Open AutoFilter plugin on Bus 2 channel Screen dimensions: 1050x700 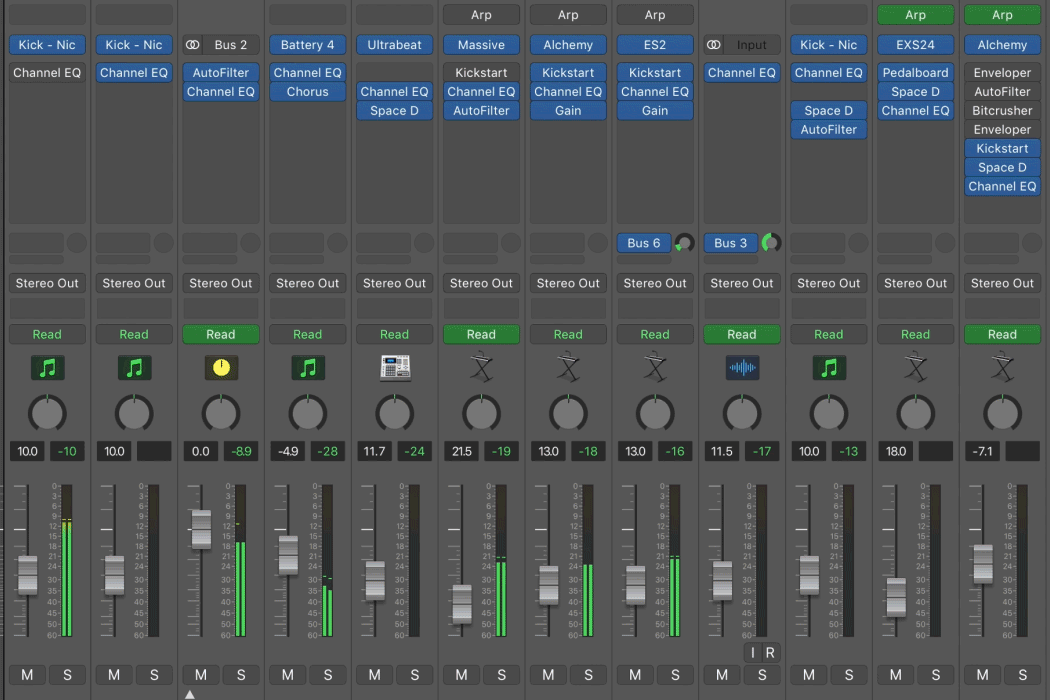[x=221, y=72]
